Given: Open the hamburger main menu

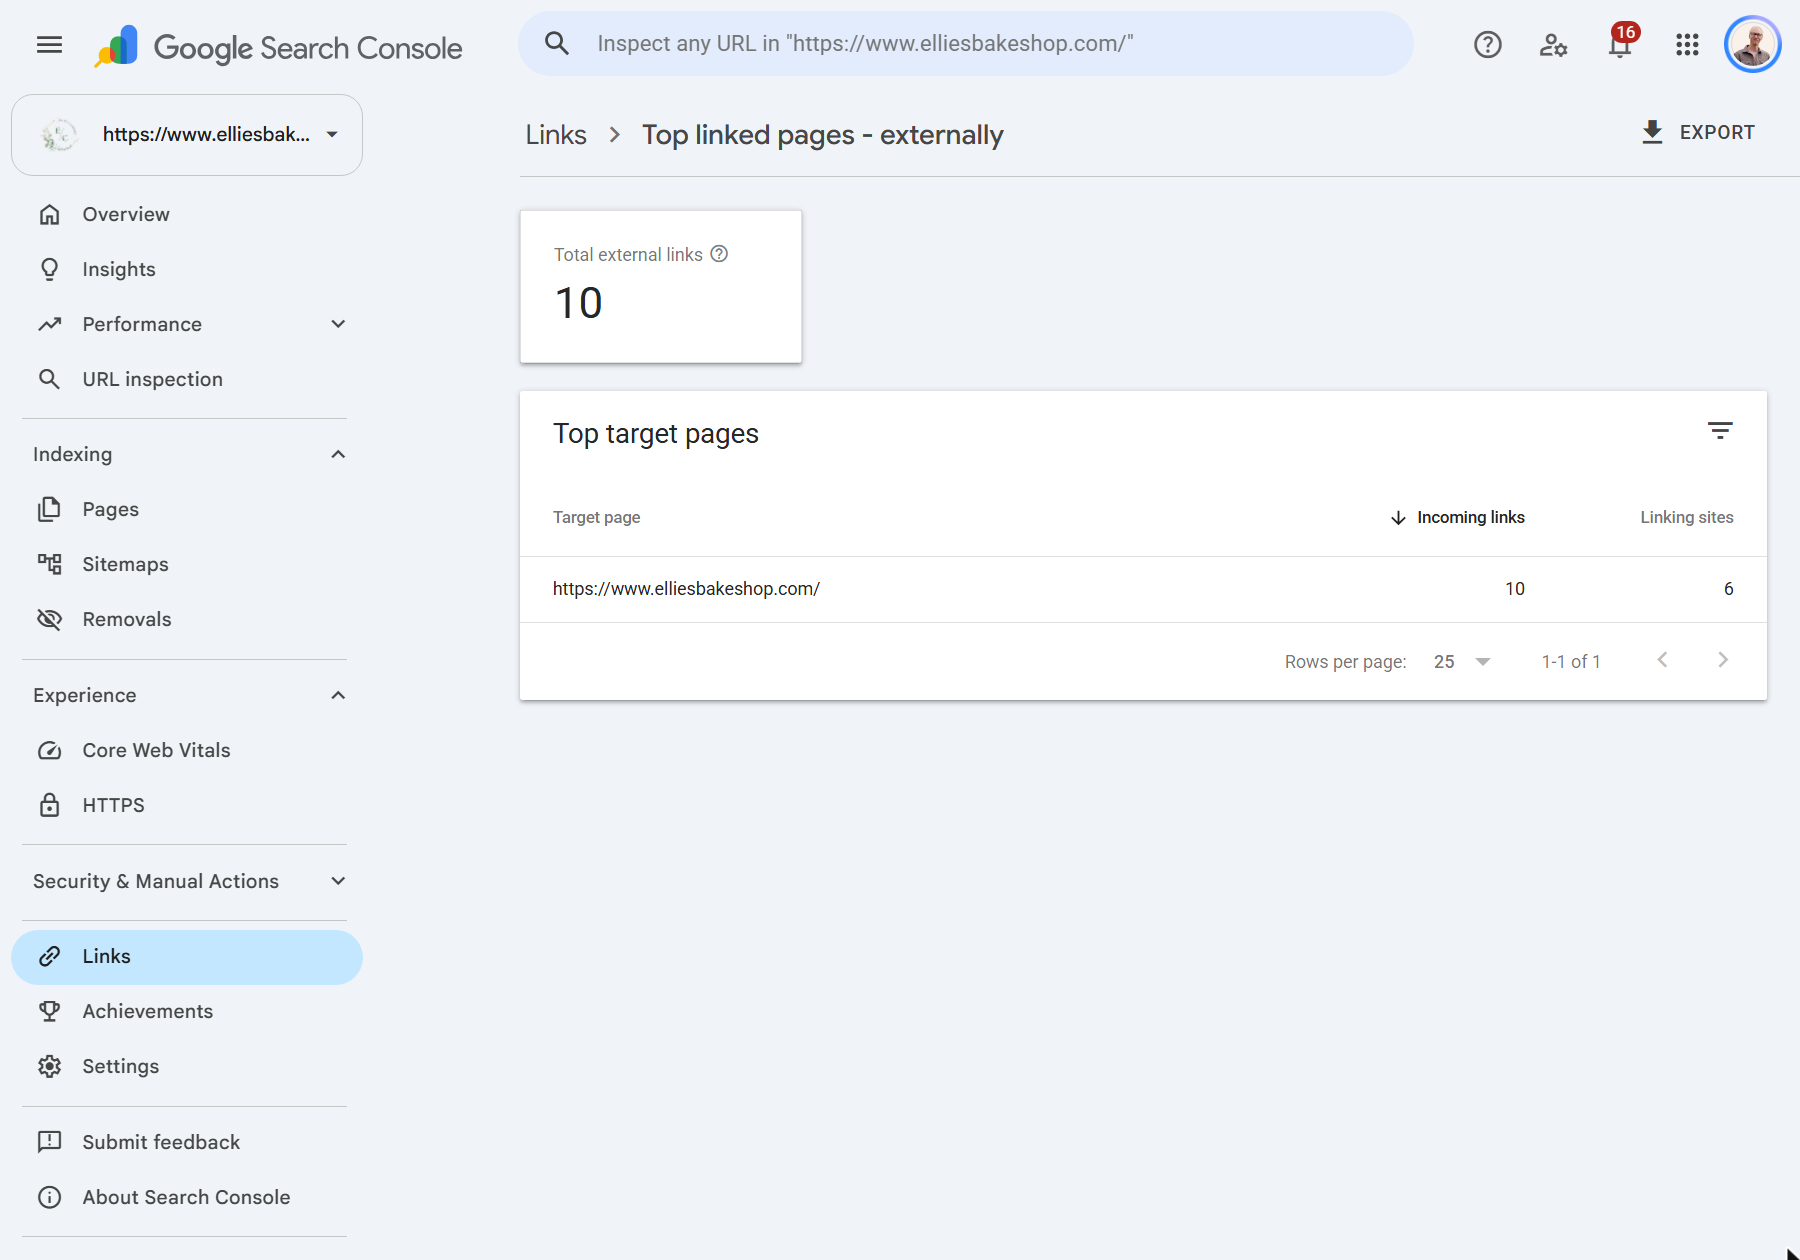Looking at the screenshot, I should pyautogui.click(x=49, y=44).
